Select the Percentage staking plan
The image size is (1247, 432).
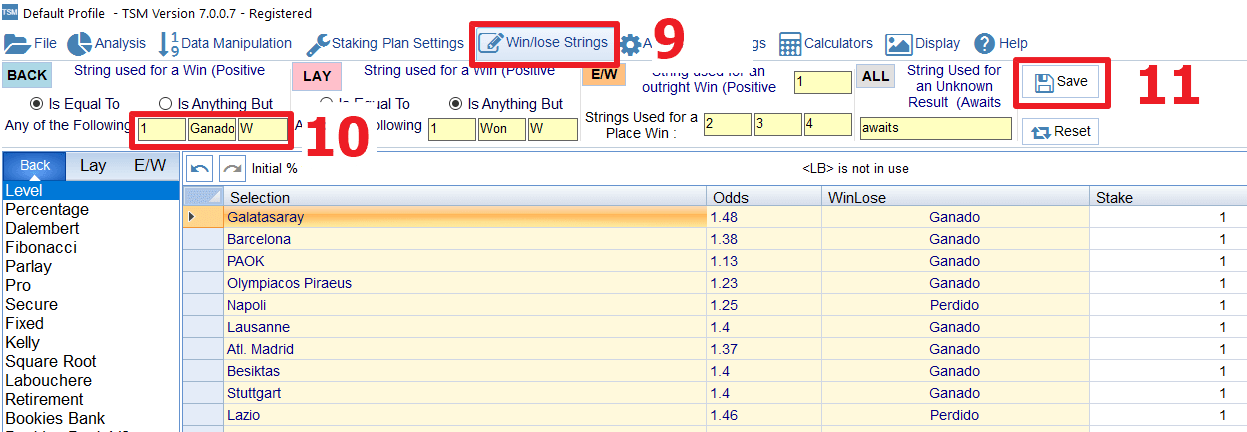click(90, 209)
